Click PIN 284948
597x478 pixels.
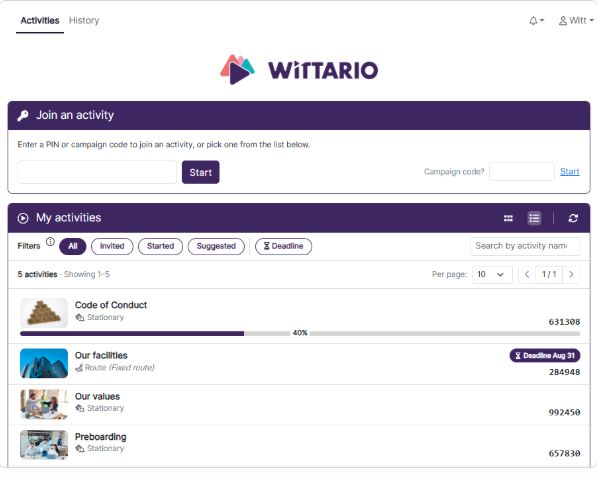pos(564,372)
